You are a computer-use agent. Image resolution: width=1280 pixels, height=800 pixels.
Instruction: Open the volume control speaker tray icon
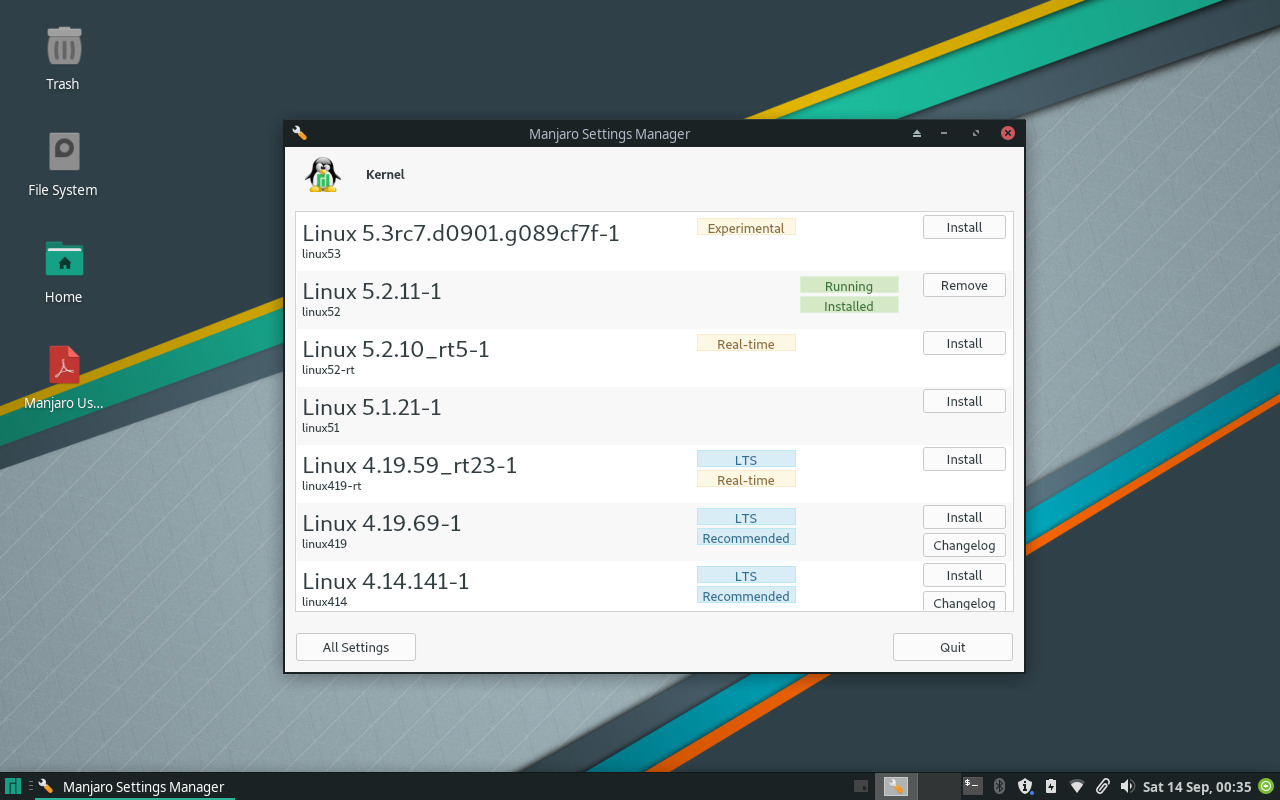coord(1128,786)
